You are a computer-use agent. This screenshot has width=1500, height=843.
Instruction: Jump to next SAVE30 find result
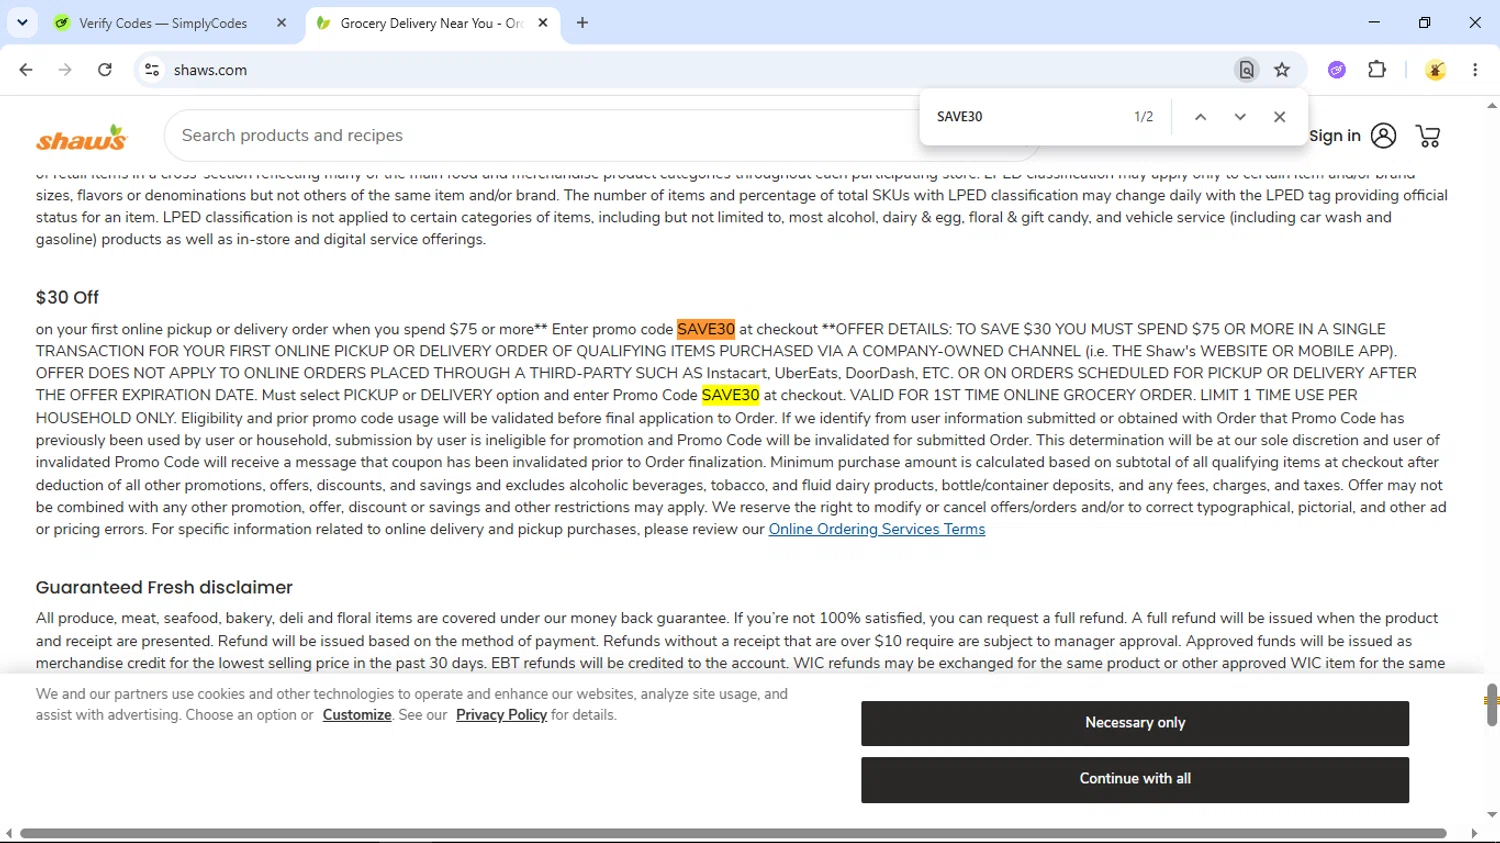(1240, 117)
